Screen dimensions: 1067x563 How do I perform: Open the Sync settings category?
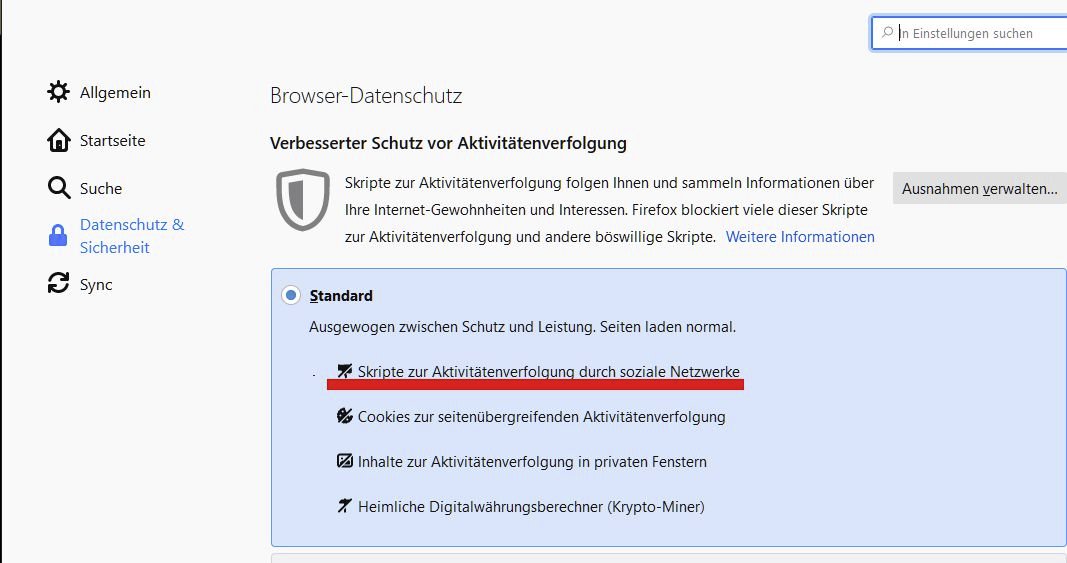coord(96,285)
